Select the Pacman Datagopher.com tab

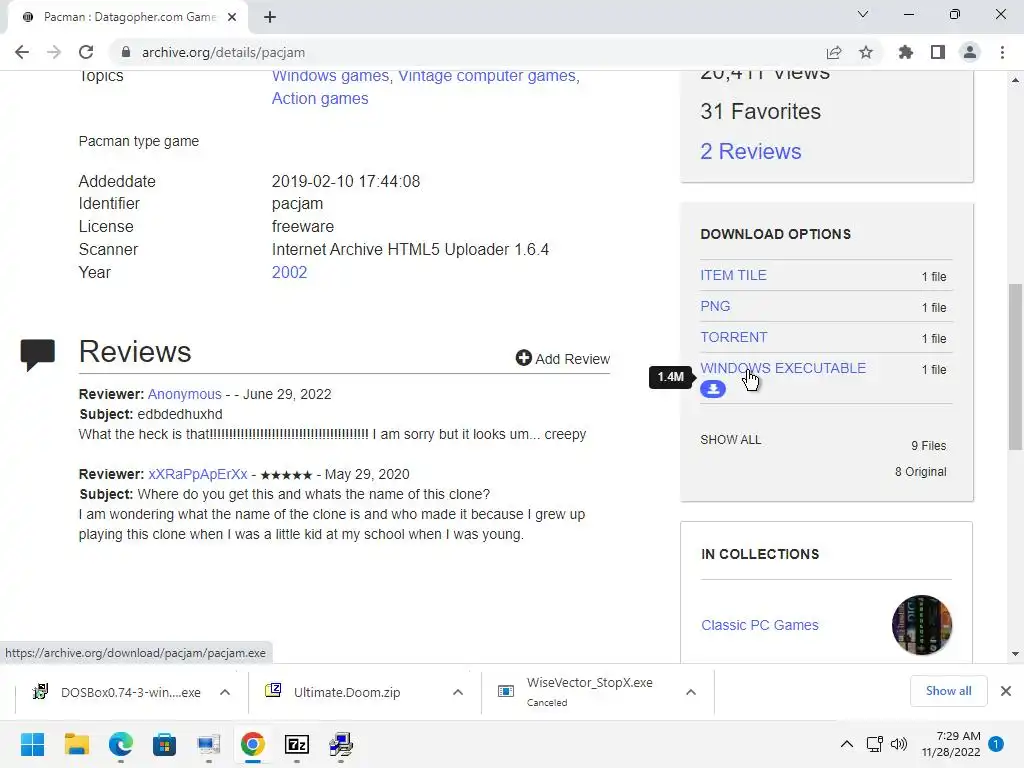click(128, 17)
